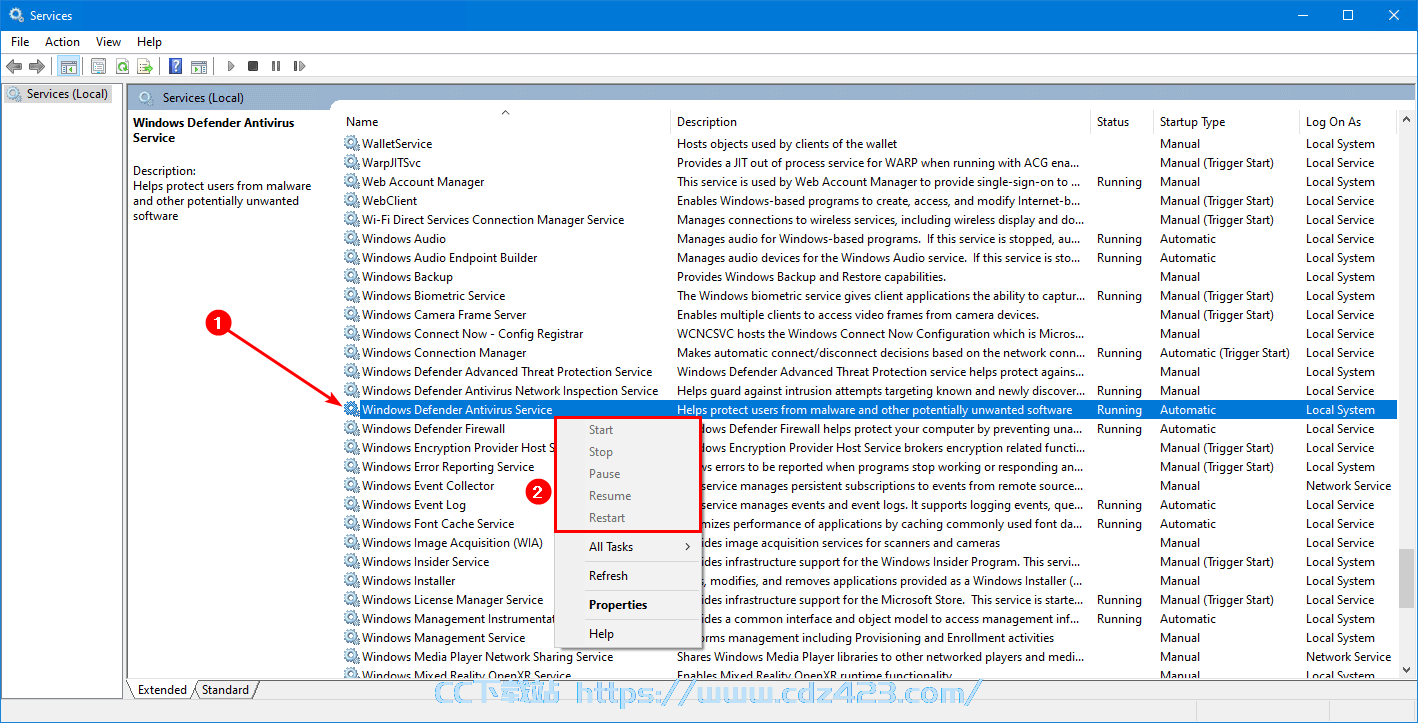Click the gear icon of Windows Management Service
This screenshot has height=723, width=1418.
(x=352, y=638)
